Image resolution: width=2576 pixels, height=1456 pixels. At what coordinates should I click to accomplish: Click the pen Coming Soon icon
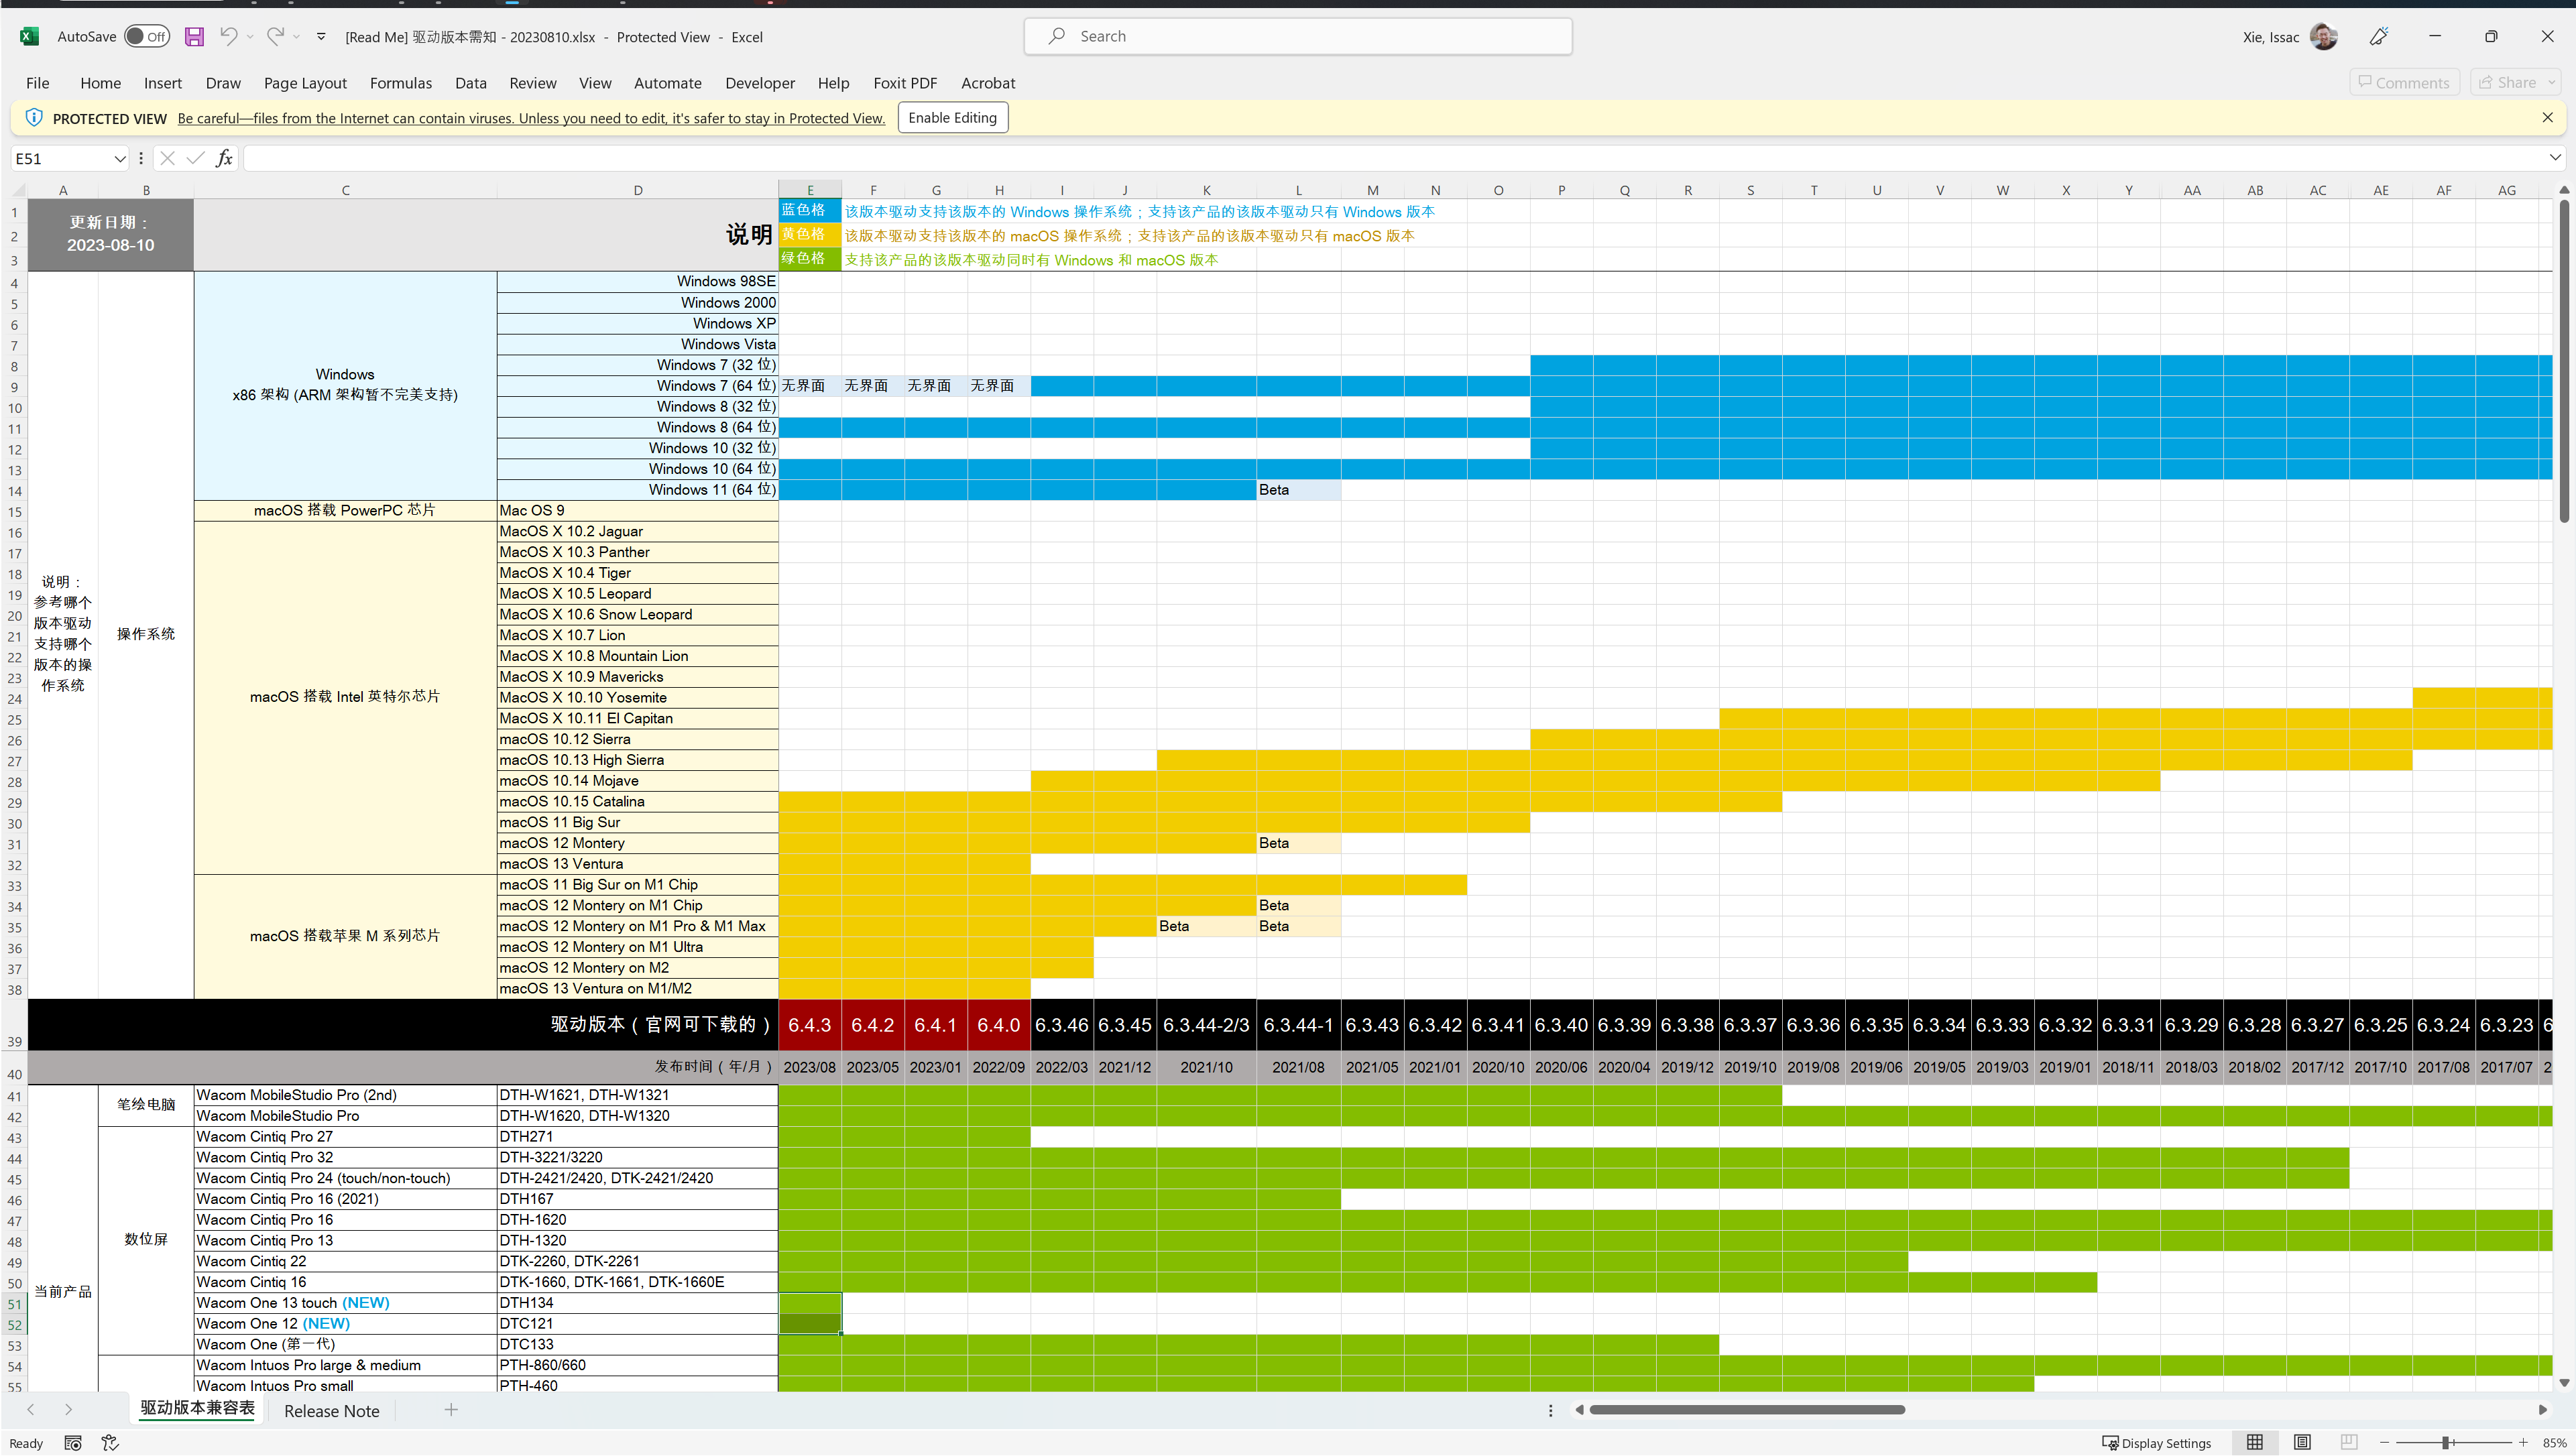[2379, 37]
